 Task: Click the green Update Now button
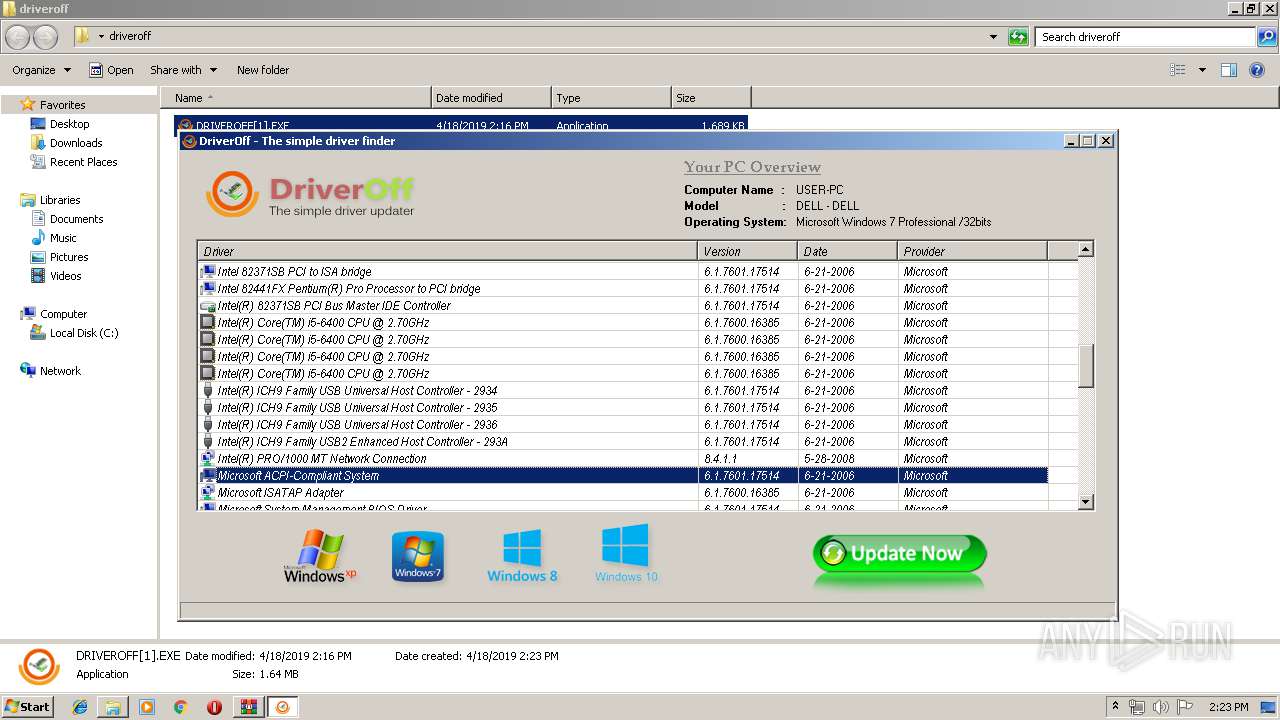point(900,554)
